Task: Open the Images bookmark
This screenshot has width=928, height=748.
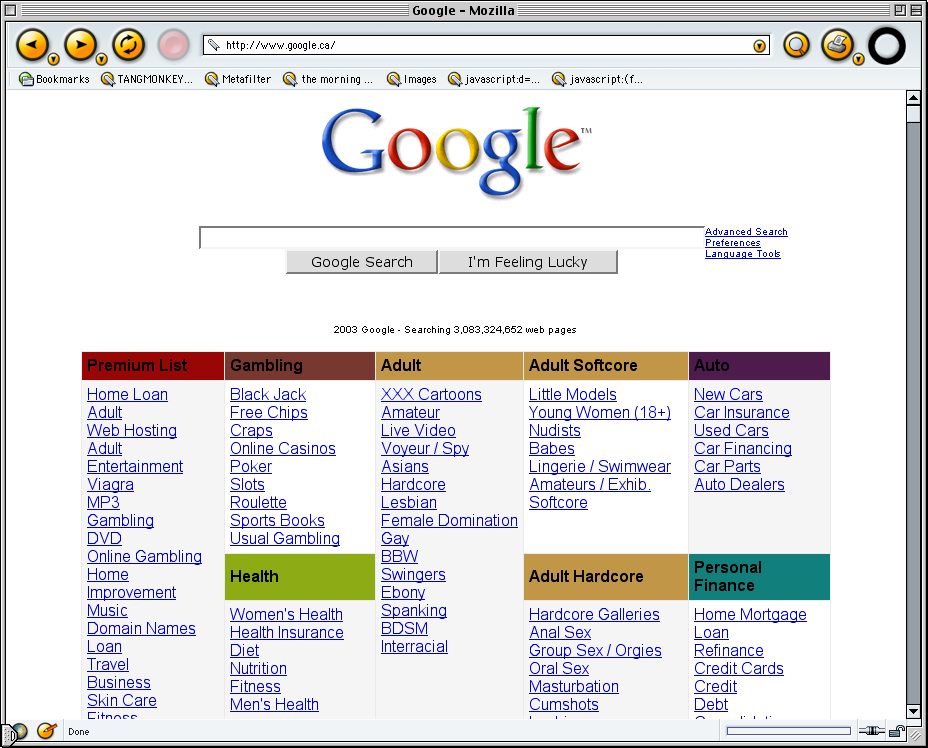Action: (x=412, y=79)
